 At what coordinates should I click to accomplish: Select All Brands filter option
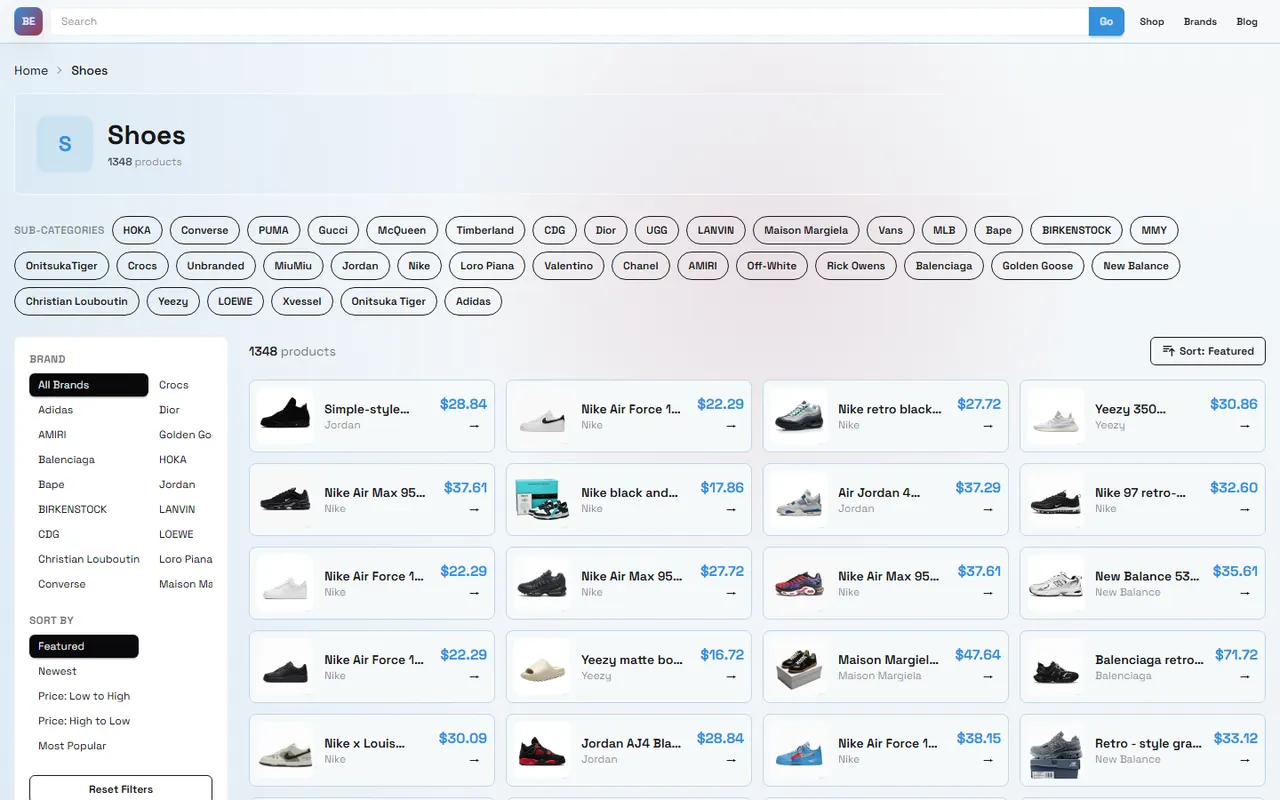coord(89,385)
